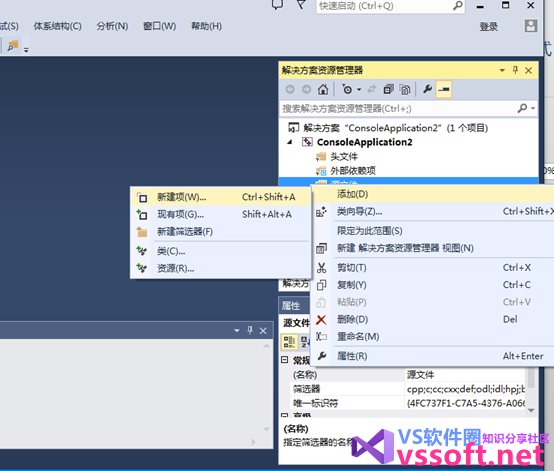Click 剪切(T) in context menu

point(432,267)
